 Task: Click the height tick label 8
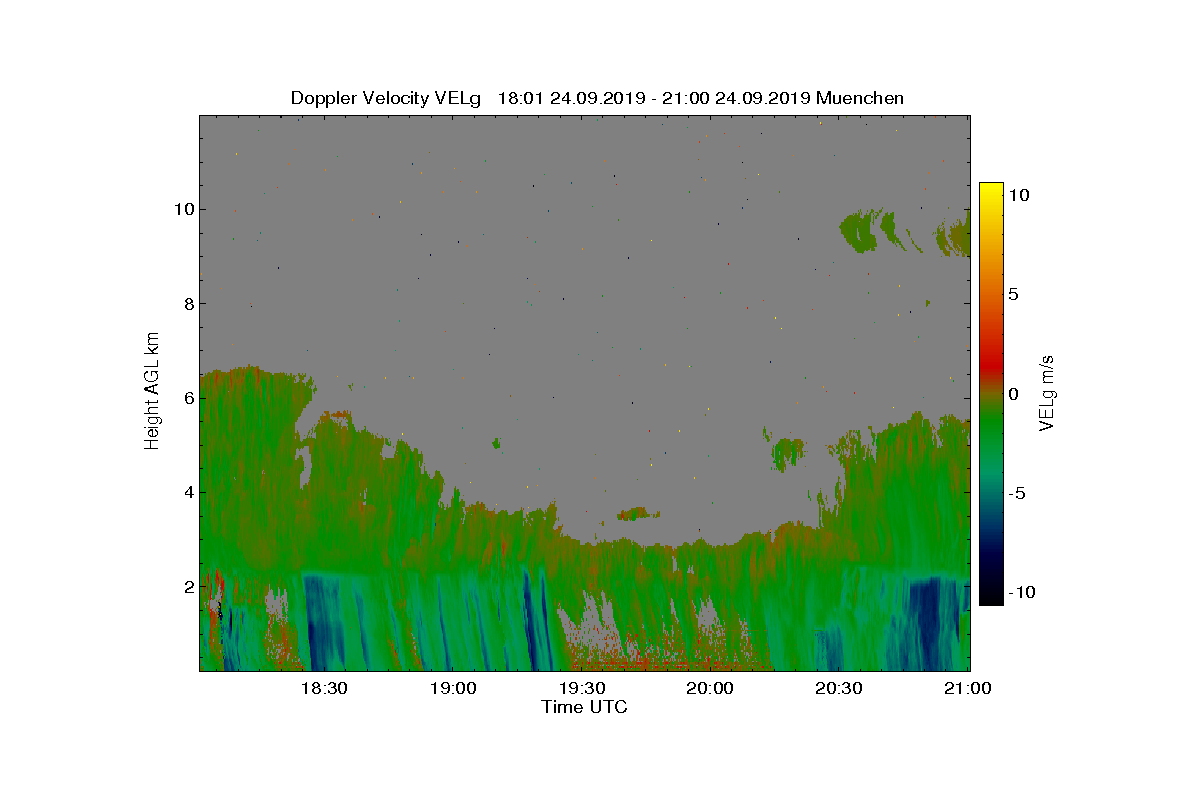click(187, 303)
